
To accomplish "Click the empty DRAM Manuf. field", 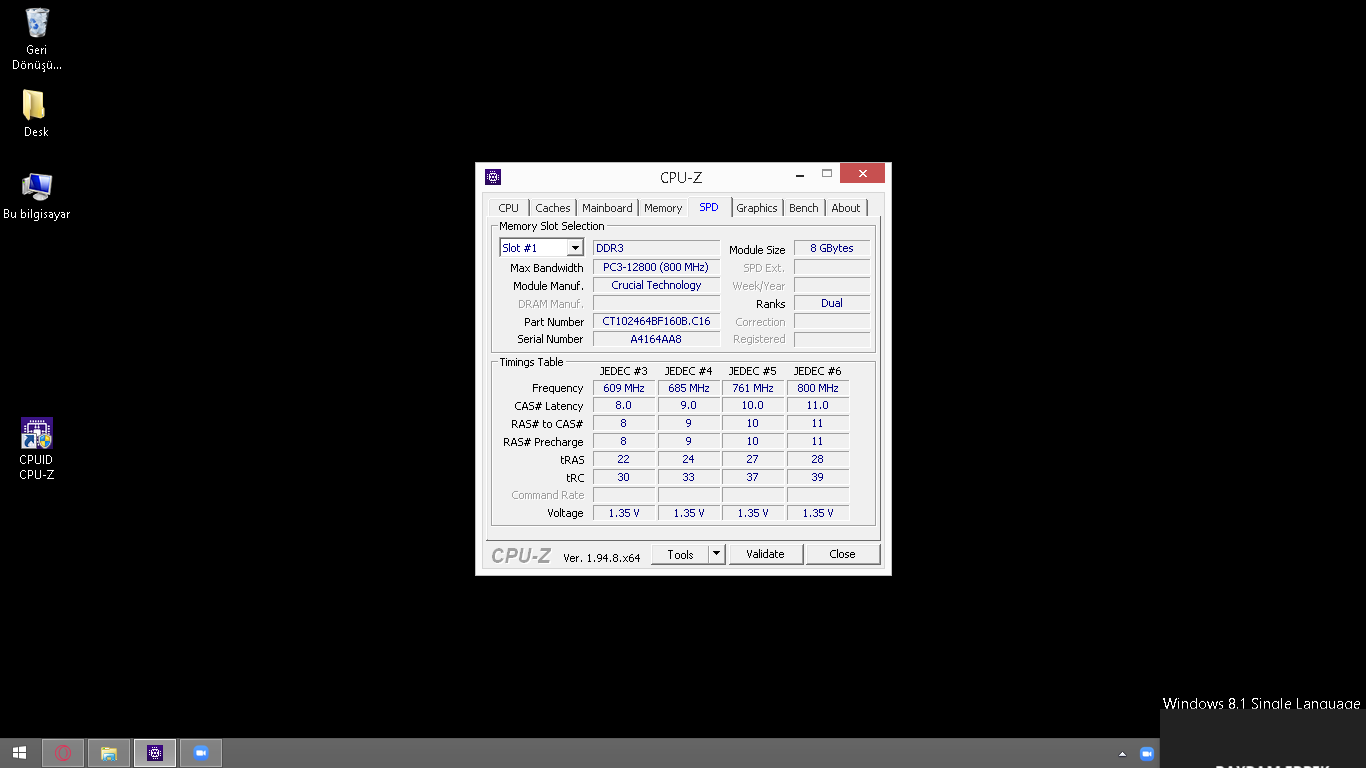I will tap(656, 303).
